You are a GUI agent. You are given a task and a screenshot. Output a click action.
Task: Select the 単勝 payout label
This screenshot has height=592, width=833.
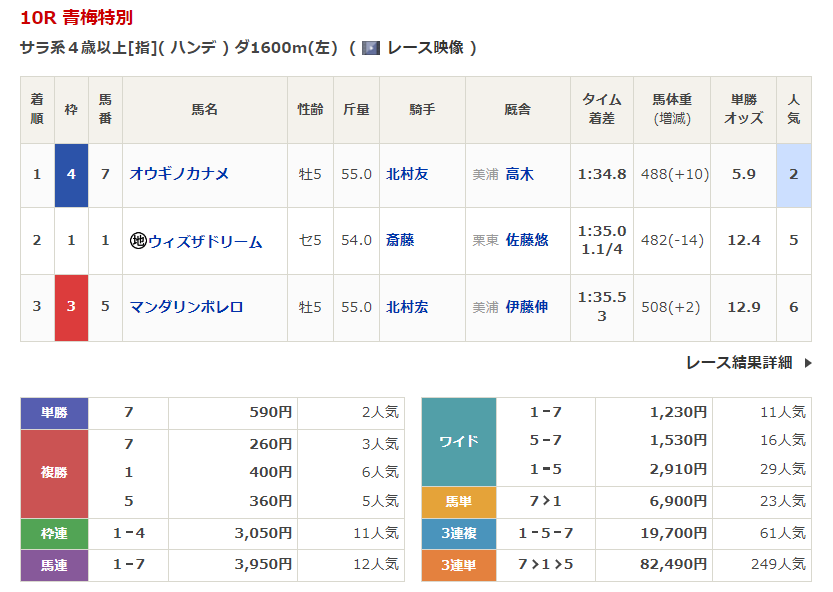coord(54,413)
